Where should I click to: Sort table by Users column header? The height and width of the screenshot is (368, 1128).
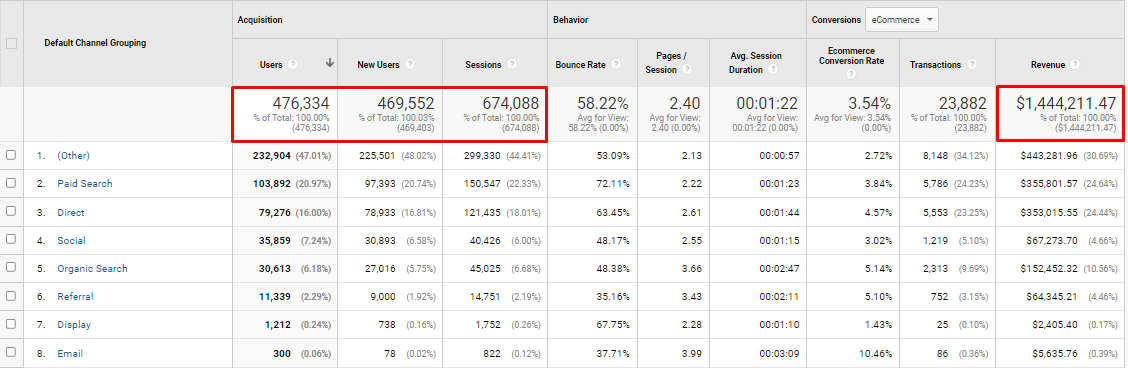click(x=271, y=64)
